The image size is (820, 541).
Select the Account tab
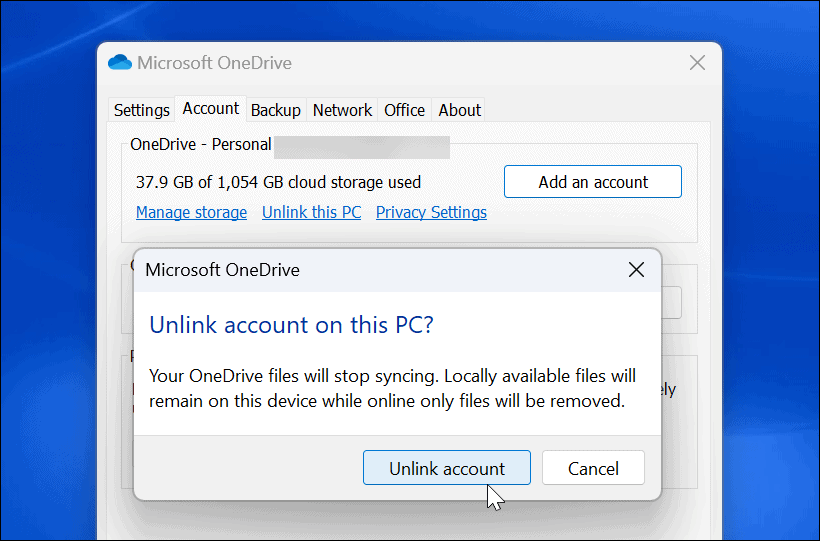[x=210, y=108]
